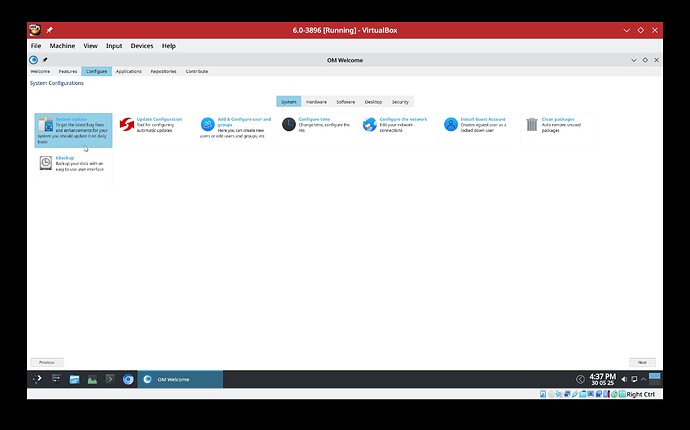Open the Update Configuration tool icon
The image size is (690, 430).
[x=127, y=125]
